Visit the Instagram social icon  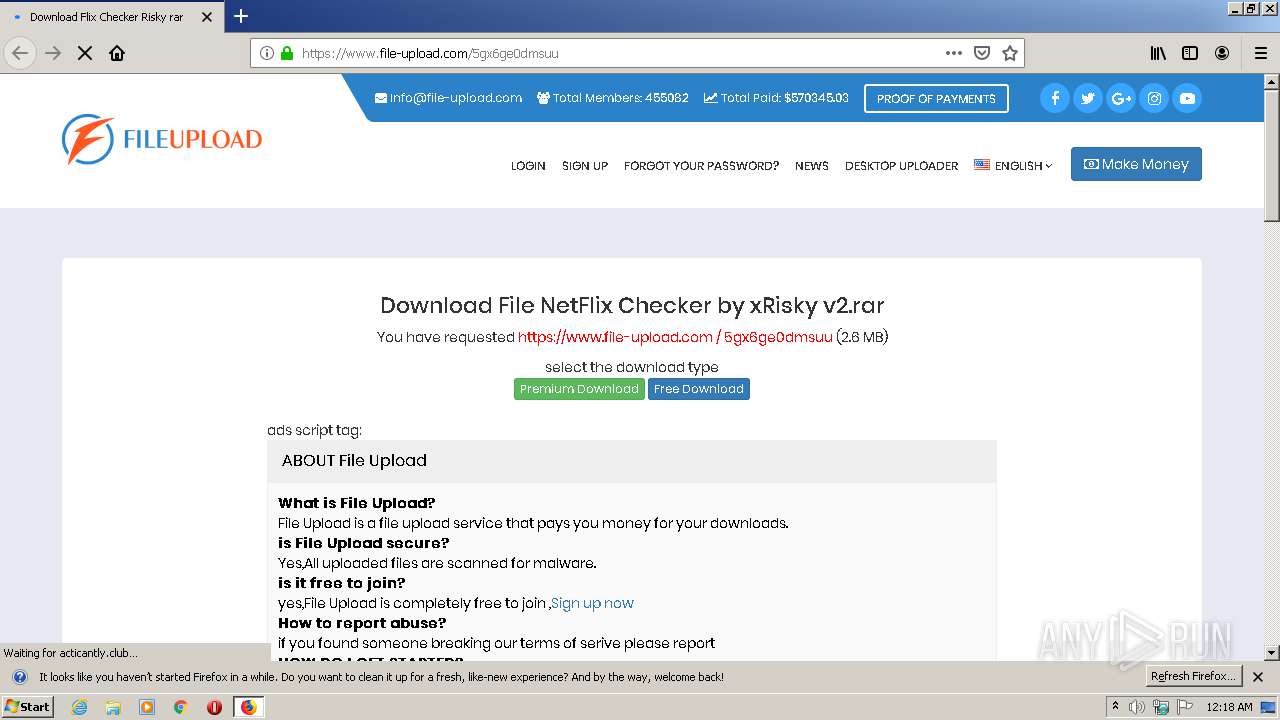tap(1154, 98)
